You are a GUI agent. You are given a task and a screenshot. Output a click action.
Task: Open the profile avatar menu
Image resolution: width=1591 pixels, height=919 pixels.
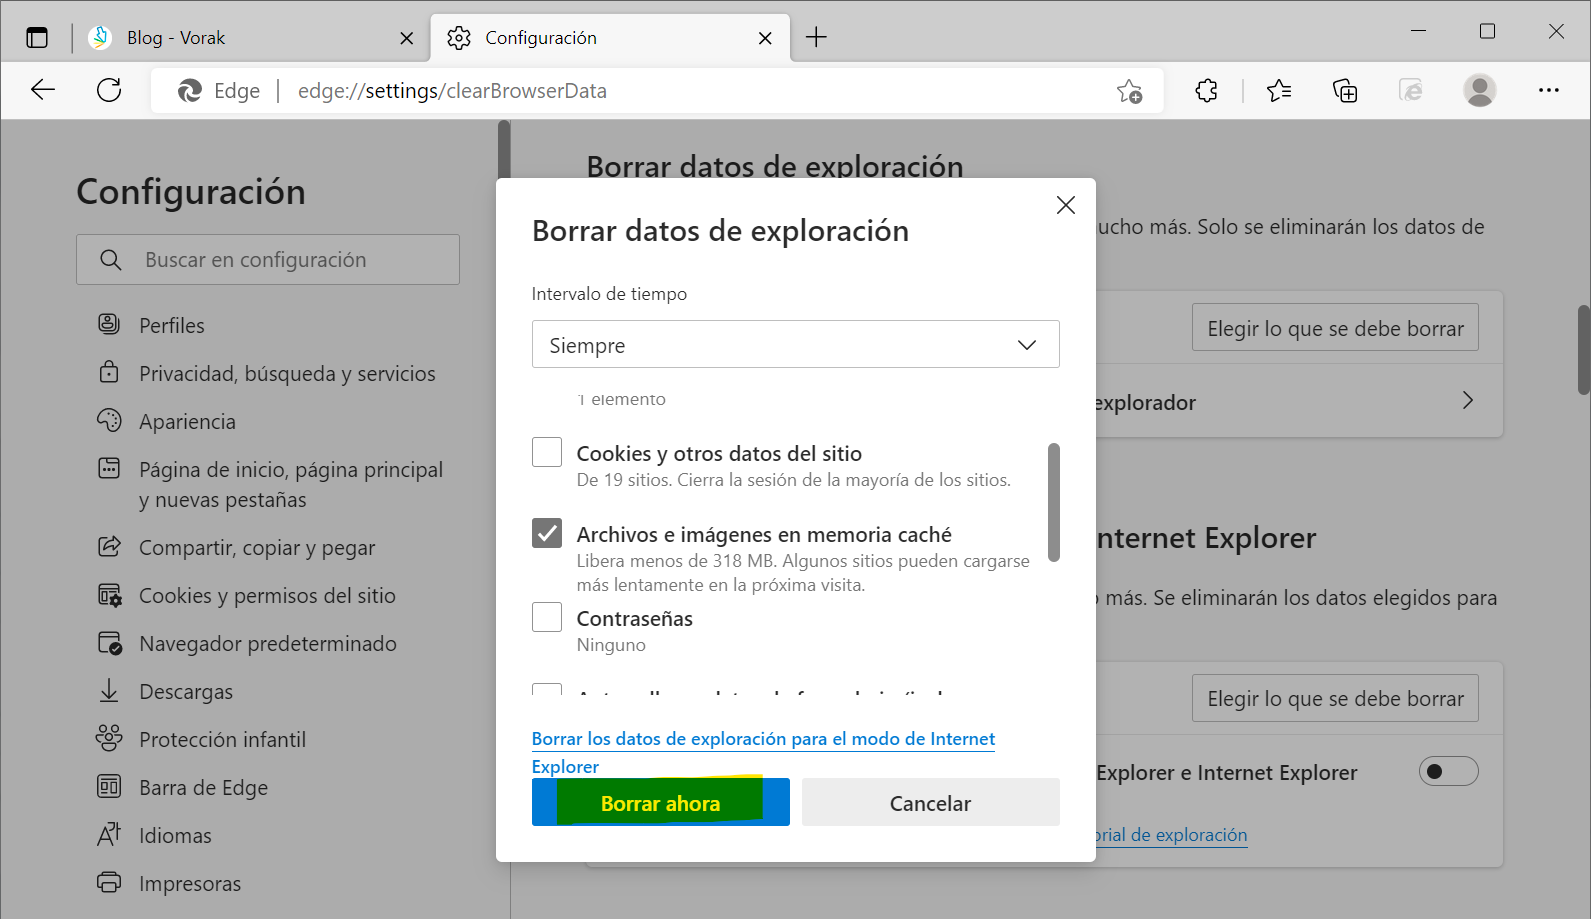1480,90
